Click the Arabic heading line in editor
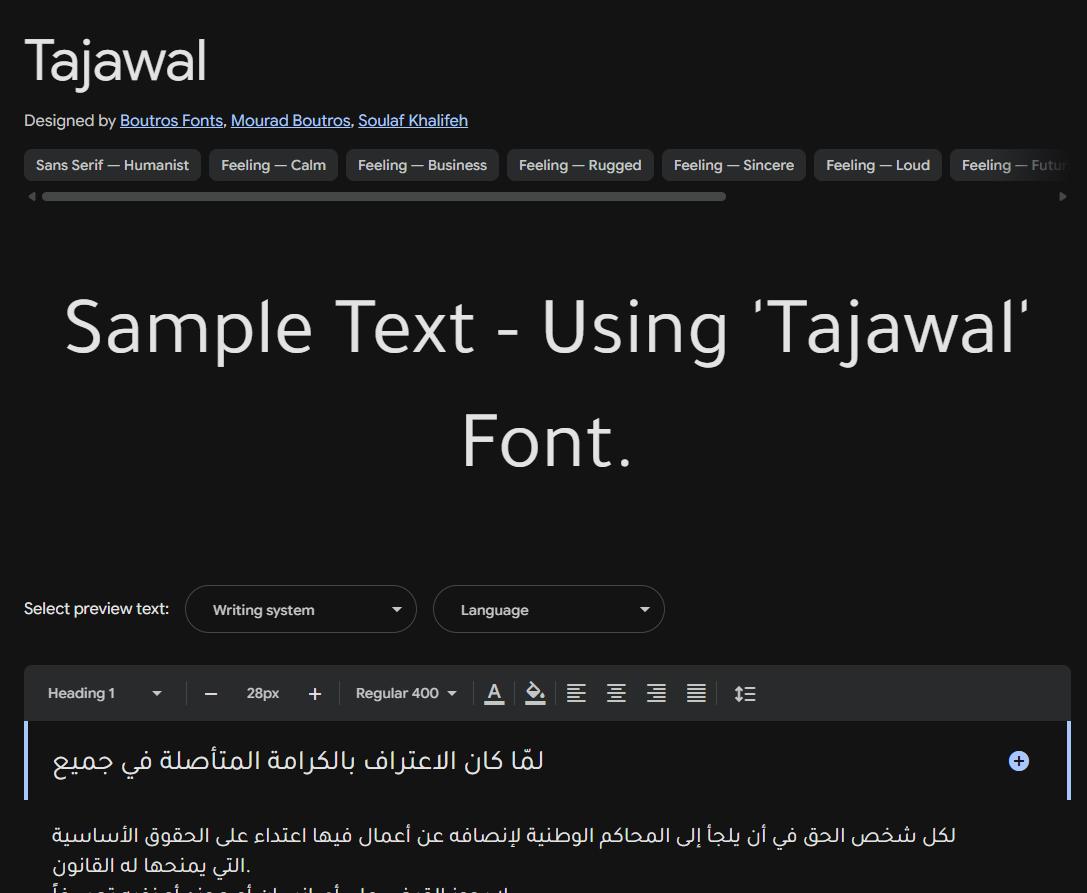This screenshot has width=1087, height=893. [x=298, y=761]
